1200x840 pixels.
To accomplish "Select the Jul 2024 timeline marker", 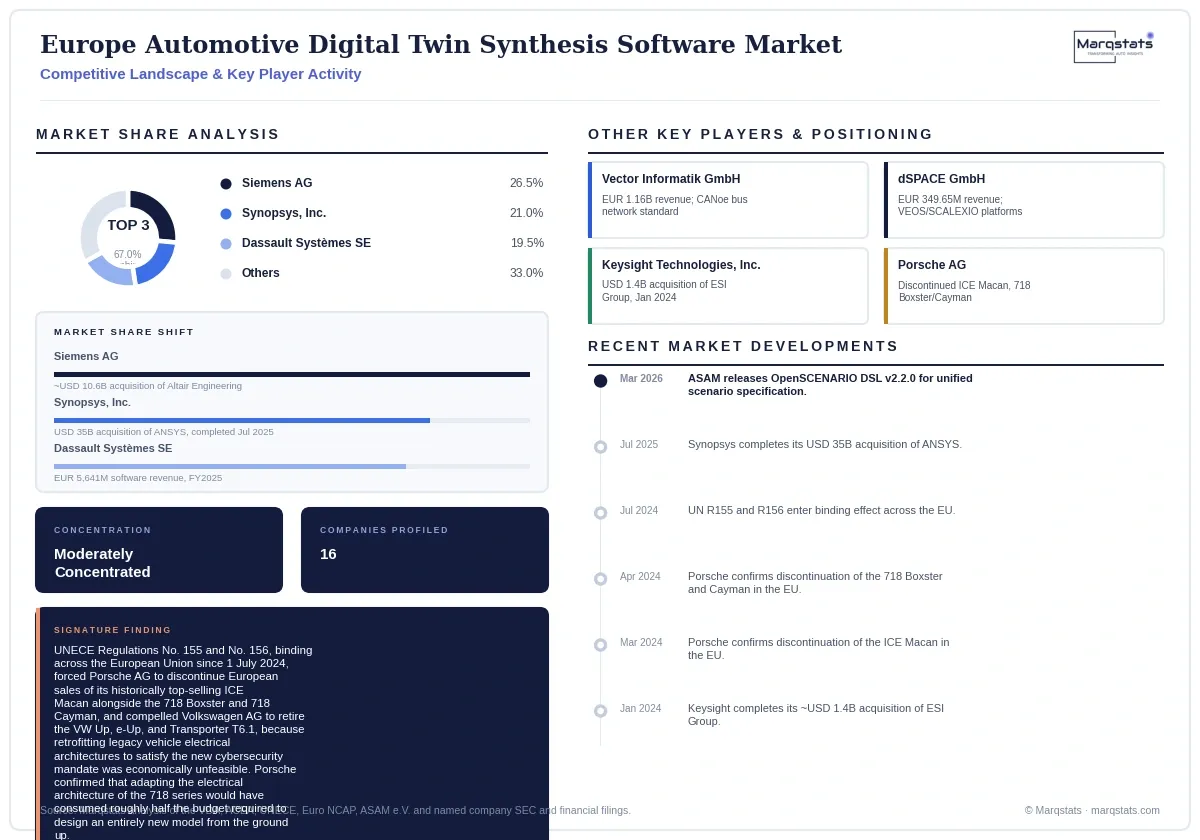I will click(x=600, y=513).
